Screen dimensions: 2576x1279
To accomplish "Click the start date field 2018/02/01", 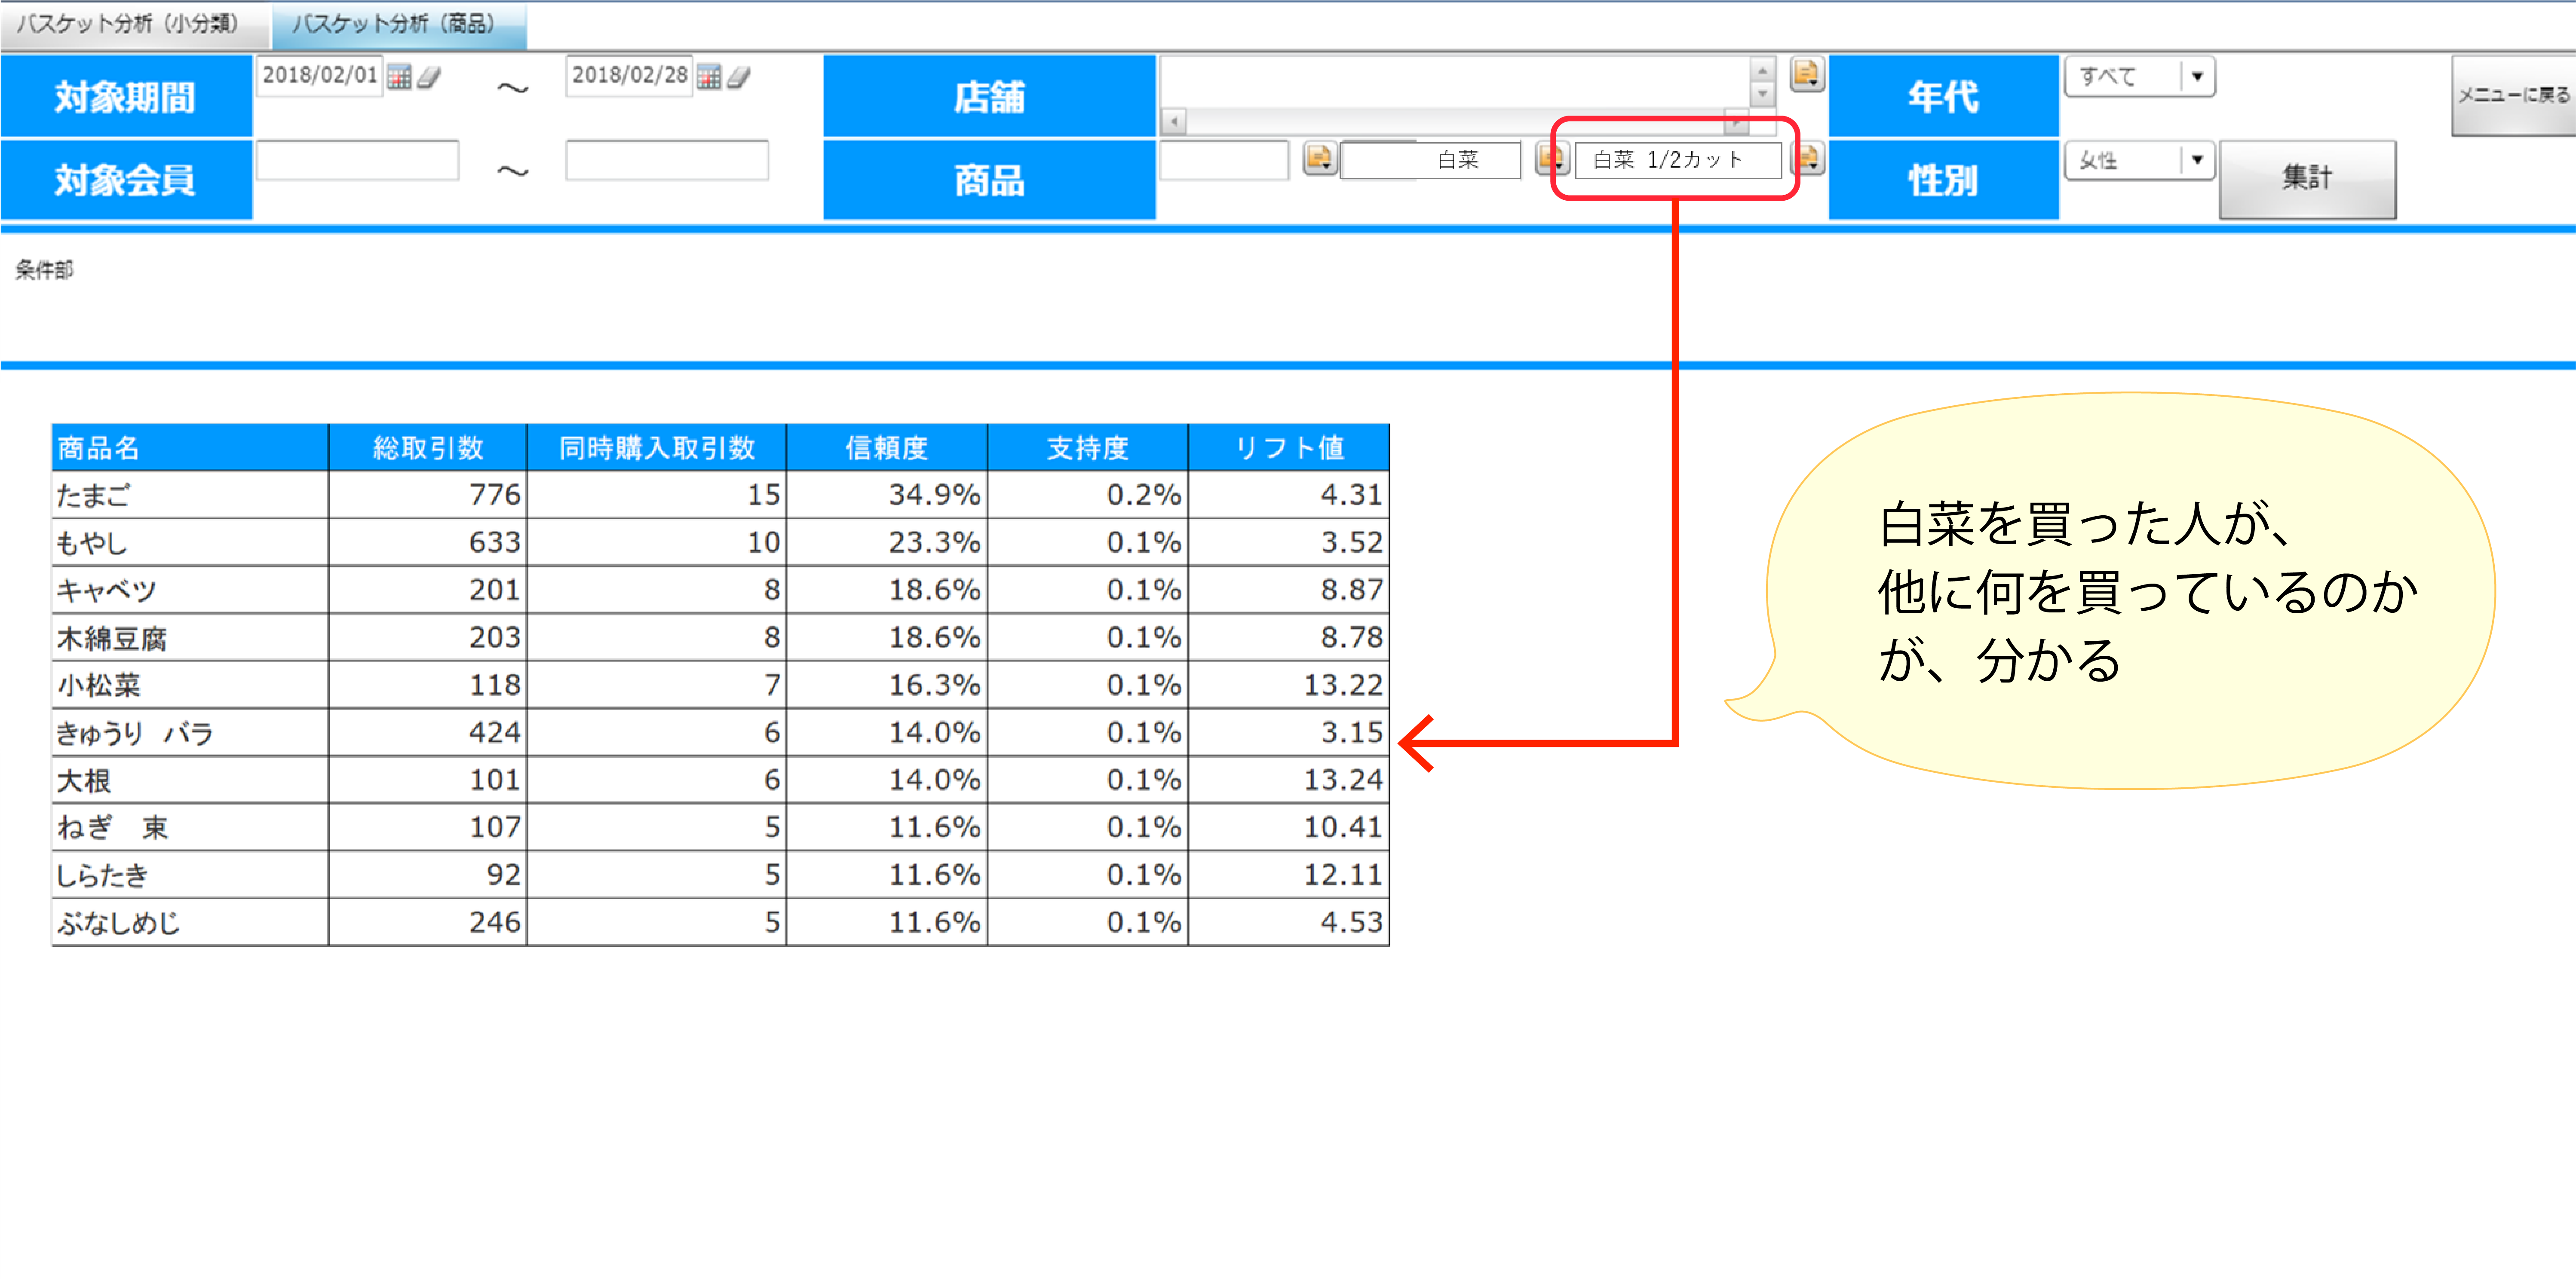I will coord(320,76).
